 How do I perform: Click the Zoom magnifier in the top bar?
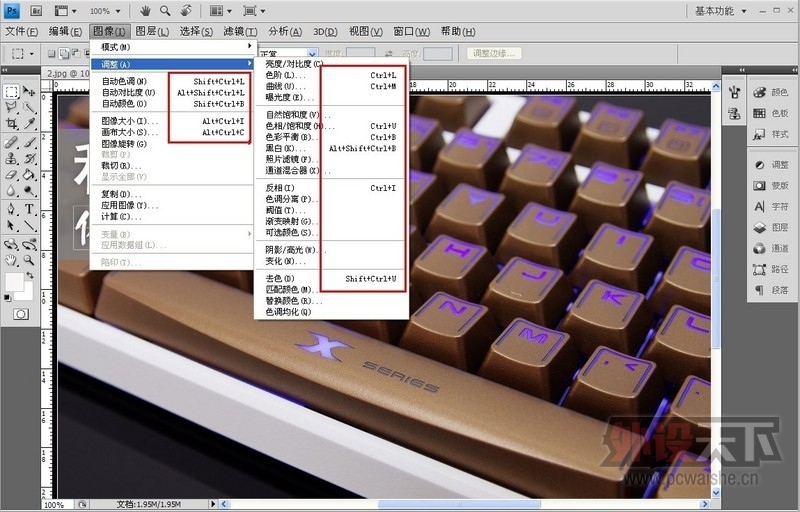tap(165, 10)
